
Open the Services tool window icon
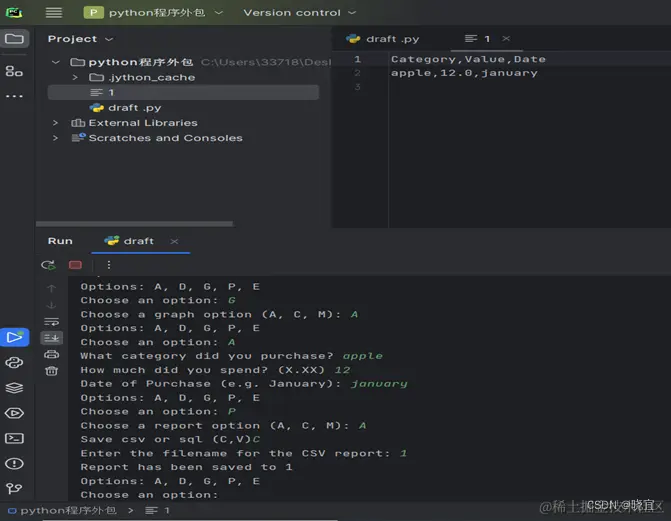(14, 413)
